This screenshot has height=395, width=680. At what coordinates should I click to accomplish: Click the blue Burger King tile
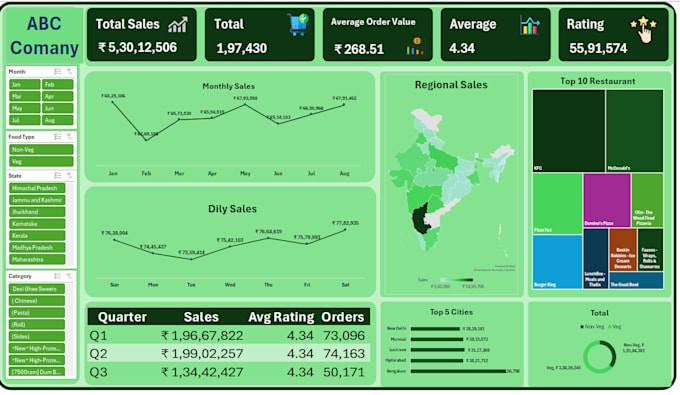(x=557, y=262)
